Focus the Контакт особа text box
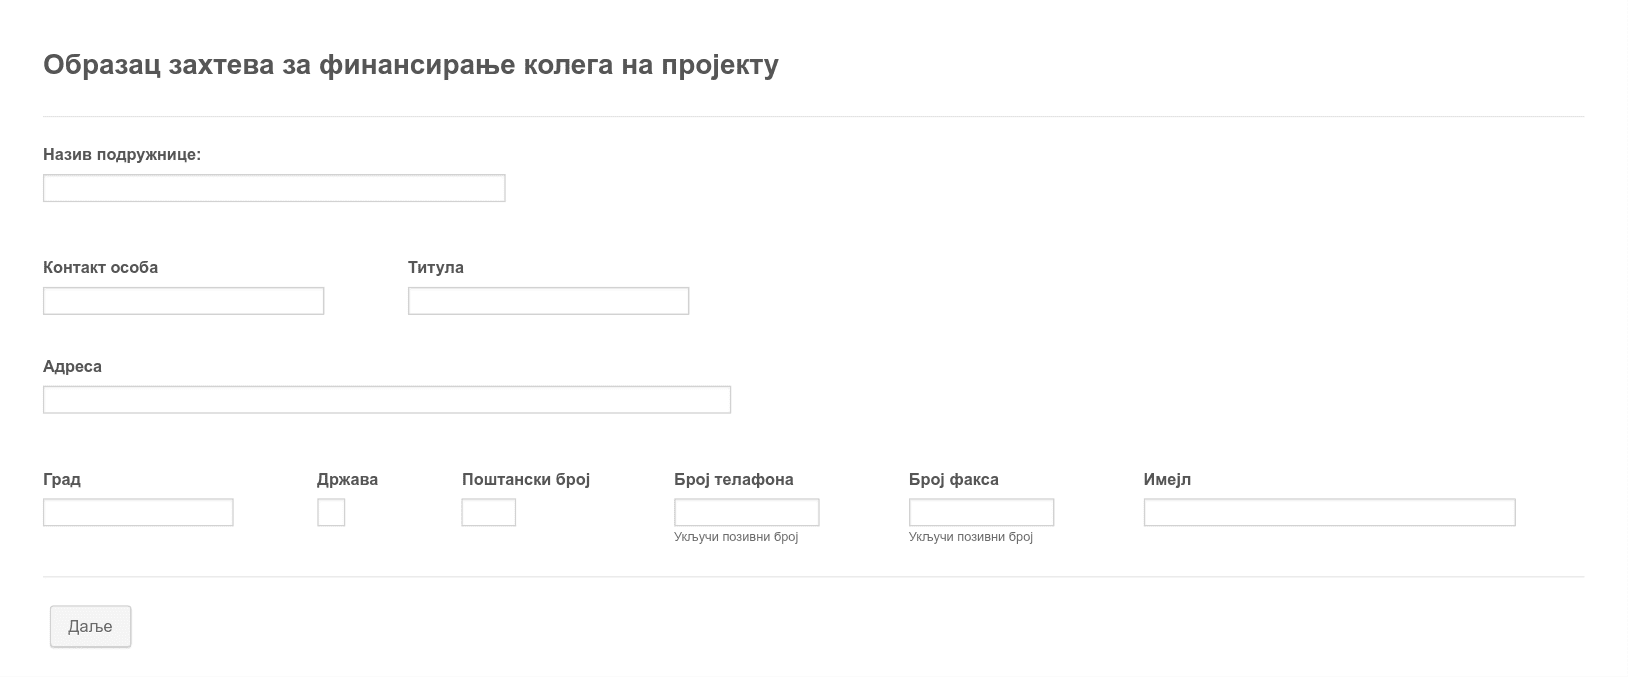Screen dimensions: 1628x677 tap(183, 301)
